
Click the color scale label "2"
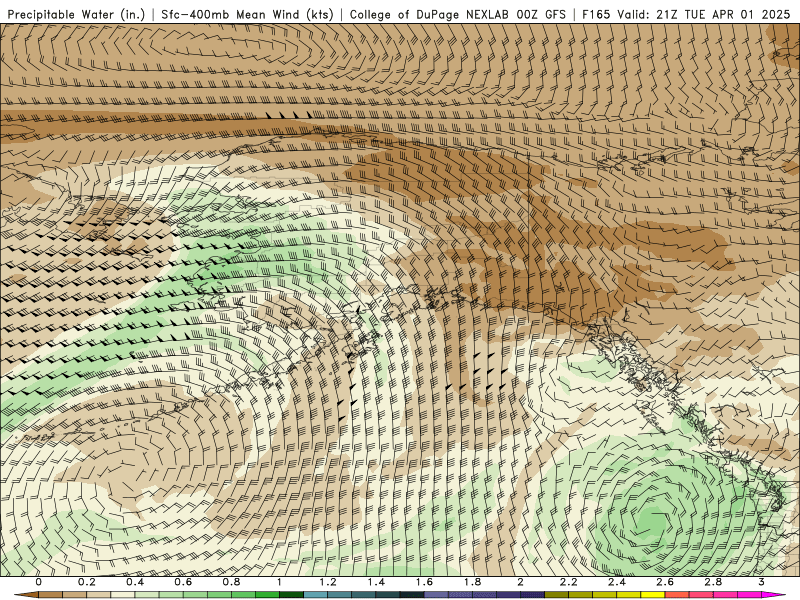(x=520, y=582)
